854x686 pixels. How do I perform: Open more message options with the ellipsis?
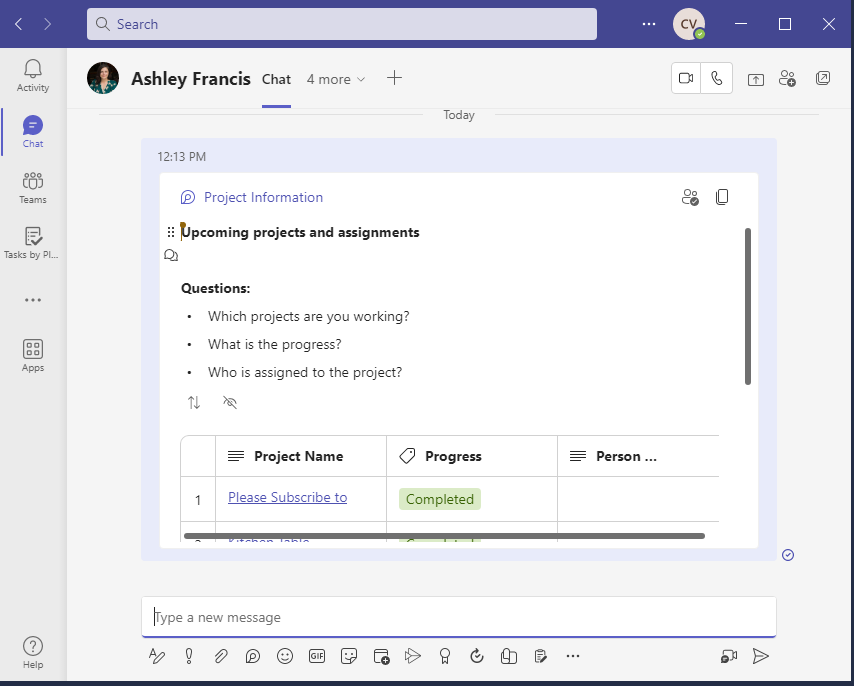(x=573, y=656)
